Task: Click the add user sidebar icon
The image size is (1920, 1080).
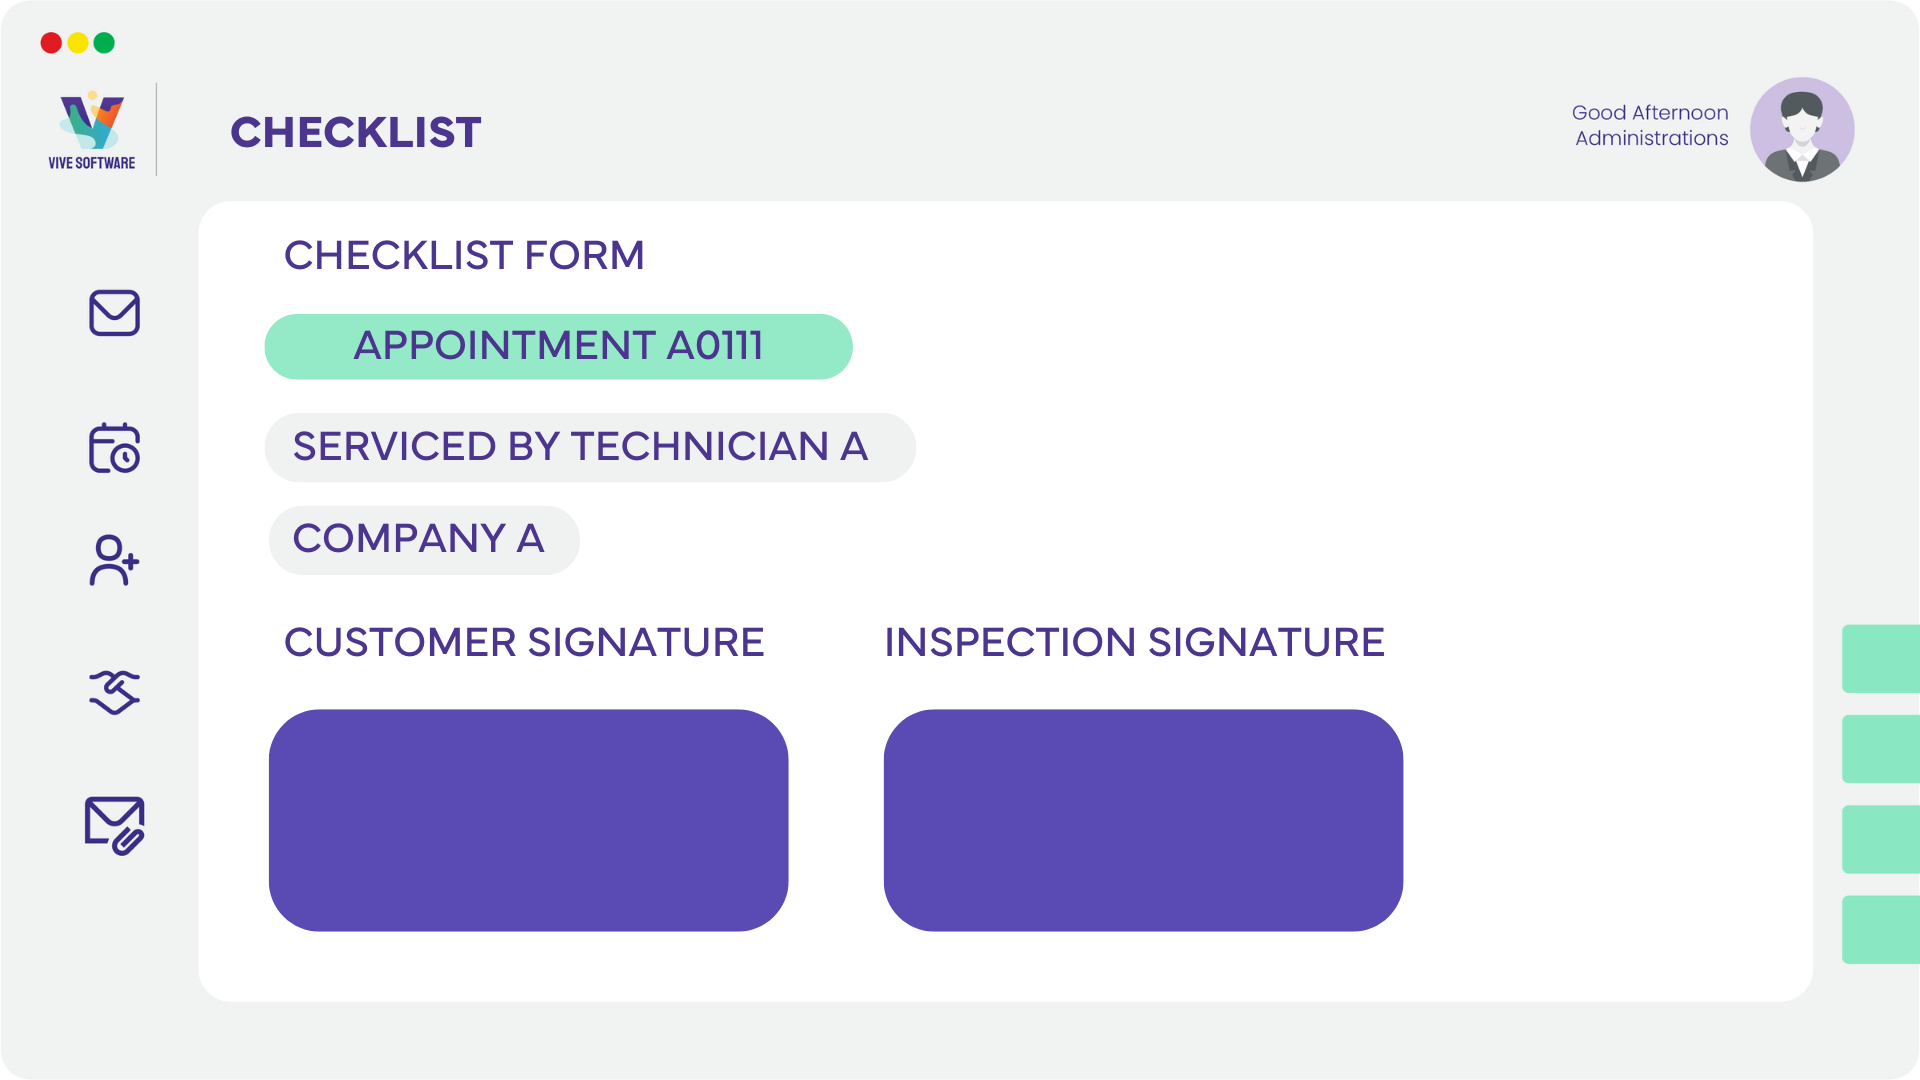Action: click(114, 560)
